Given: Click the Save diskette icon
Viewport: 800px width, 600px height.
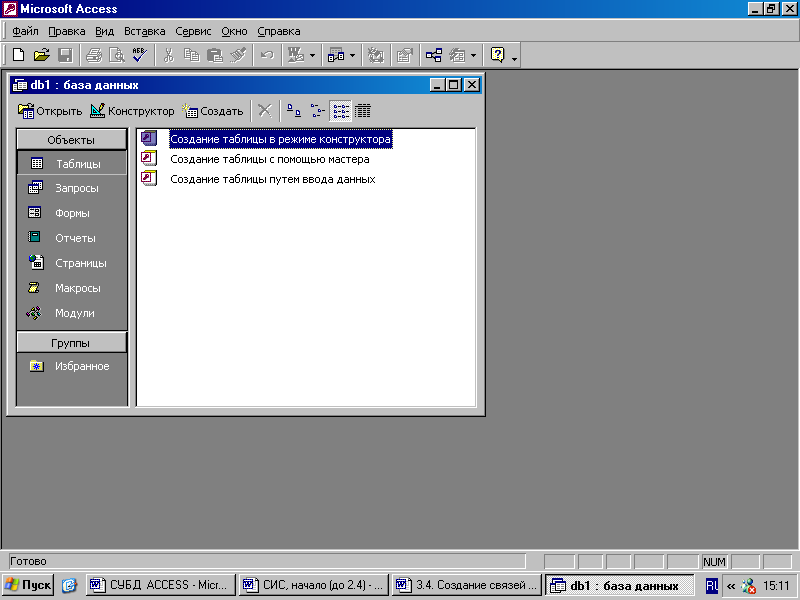Looking at the screenshot, I should click(x=65, y=55).
